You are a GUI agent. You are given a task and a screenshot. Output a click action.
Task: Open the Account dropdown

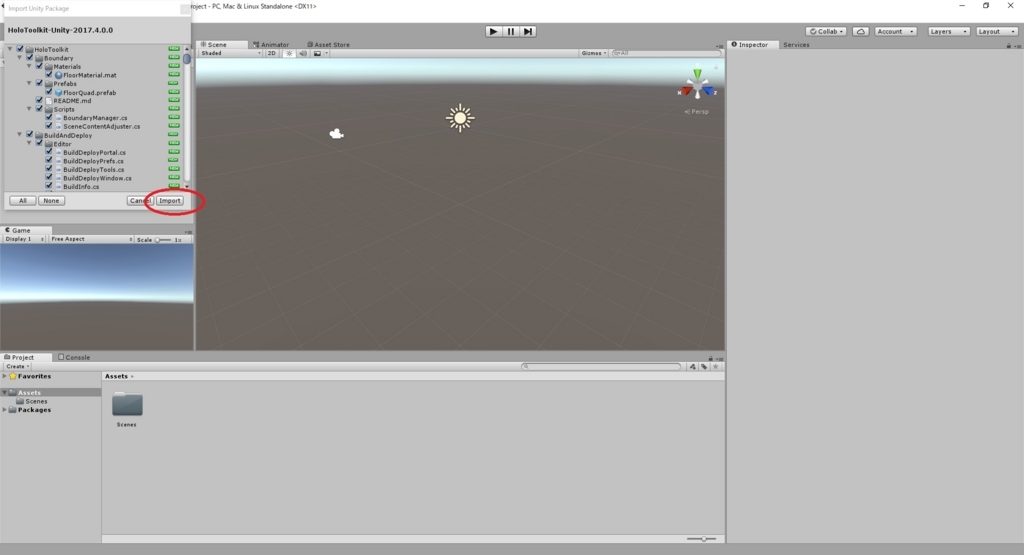point(895,31)
